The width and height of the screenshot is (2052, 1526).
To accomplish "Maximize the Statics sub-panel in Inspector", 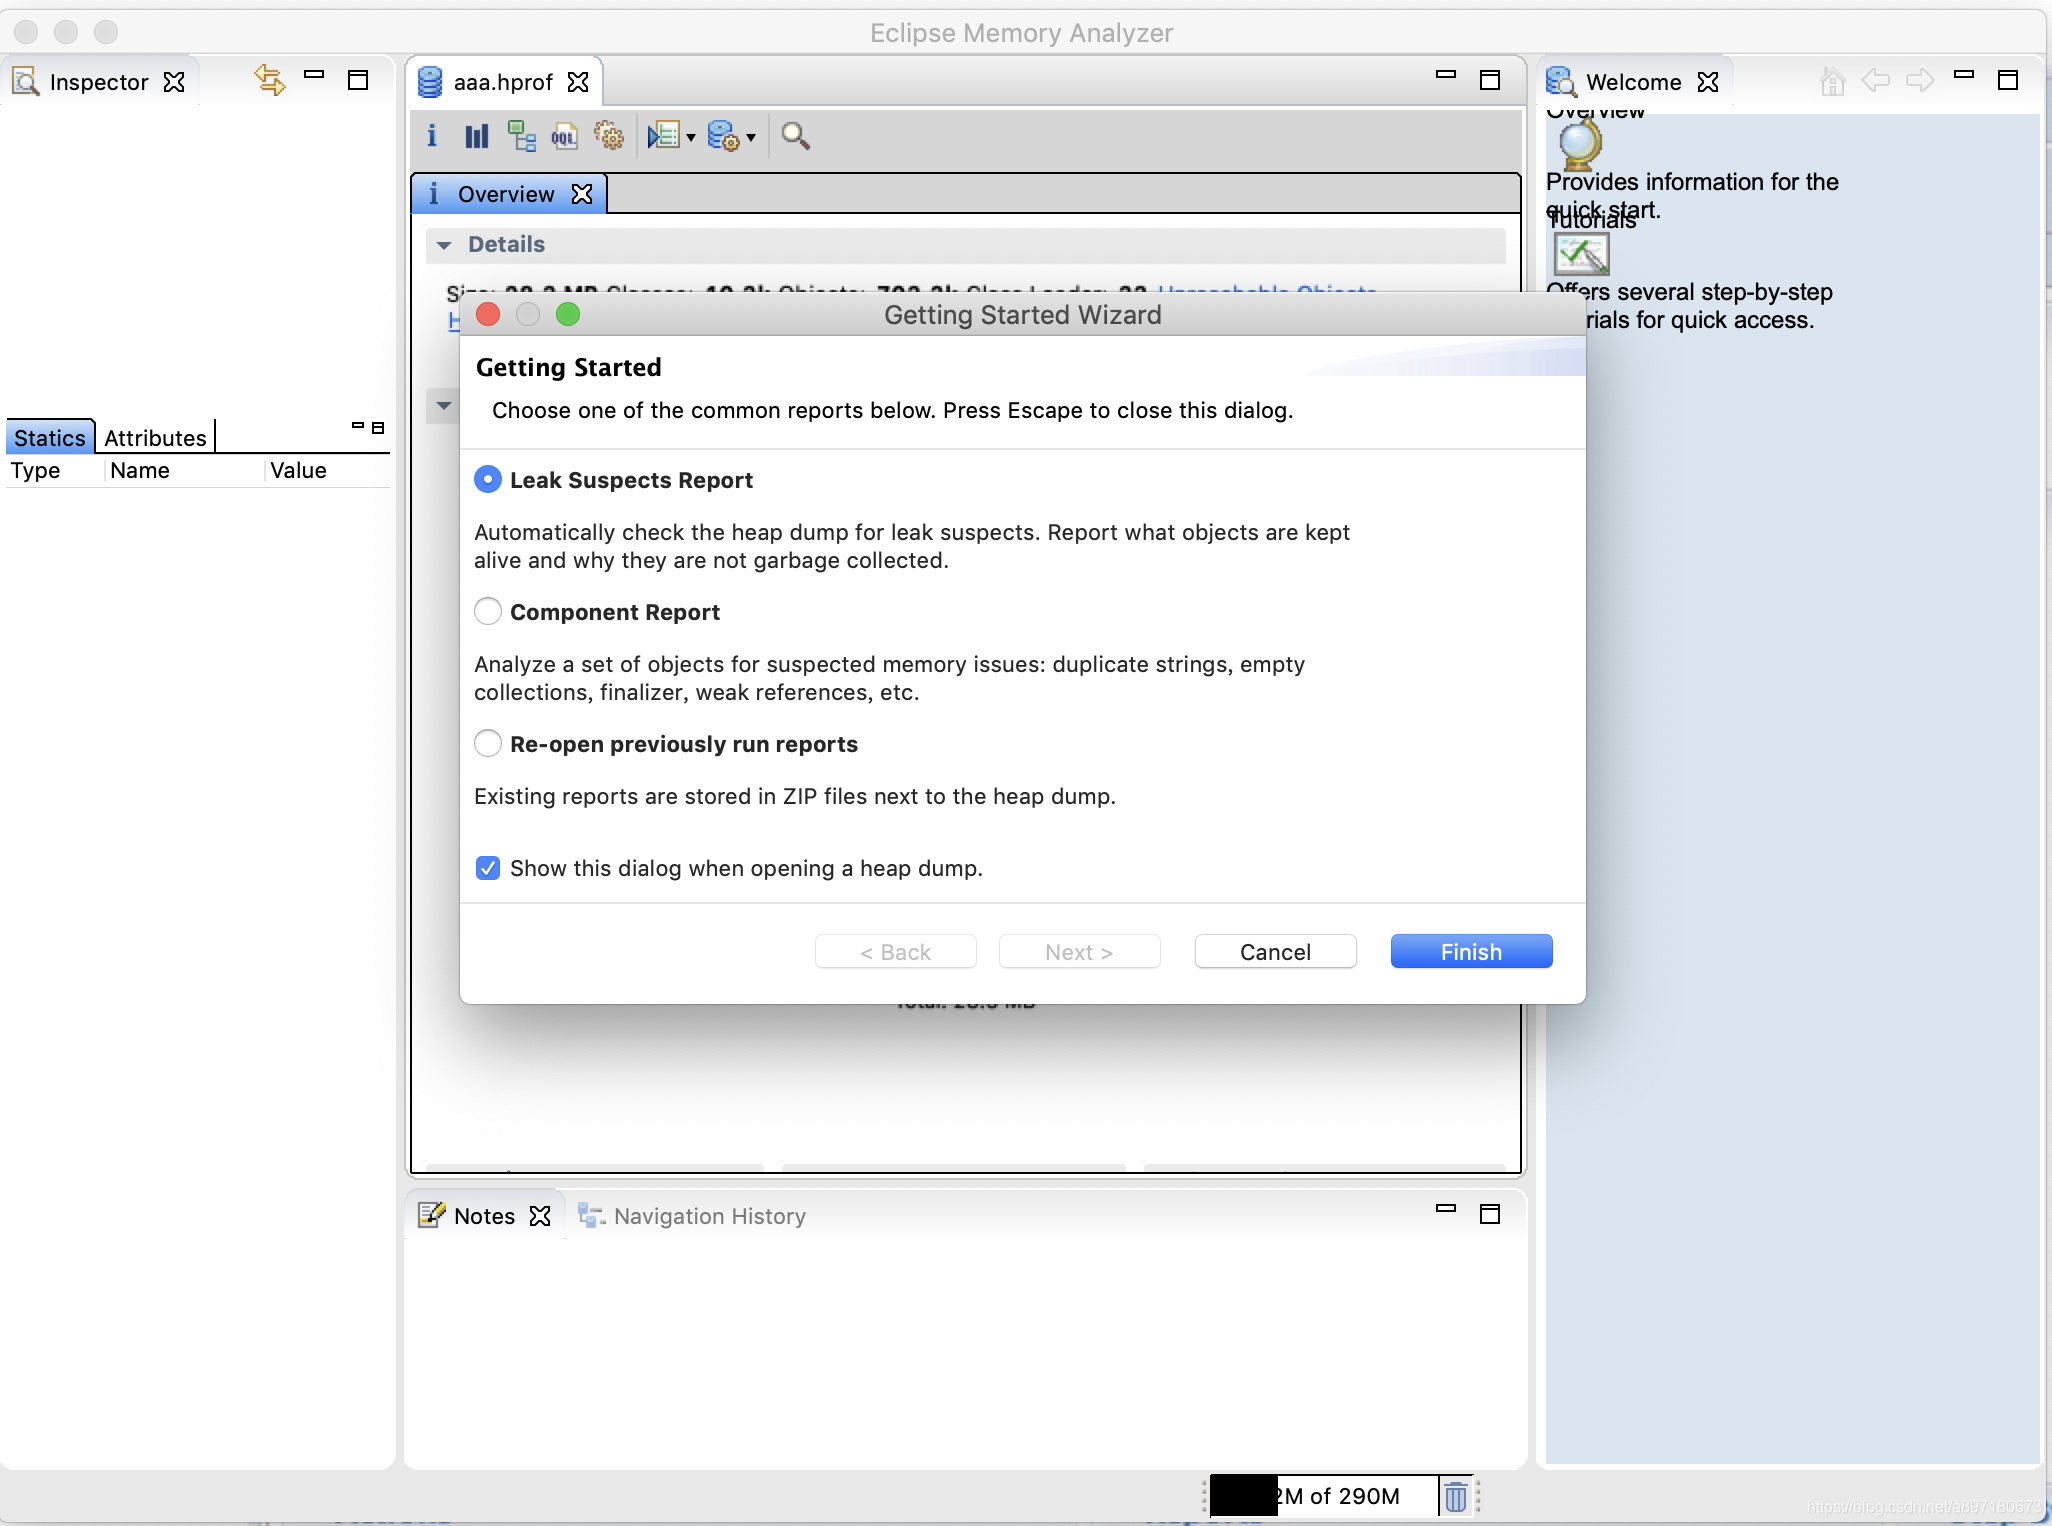I will pos(378,428).
